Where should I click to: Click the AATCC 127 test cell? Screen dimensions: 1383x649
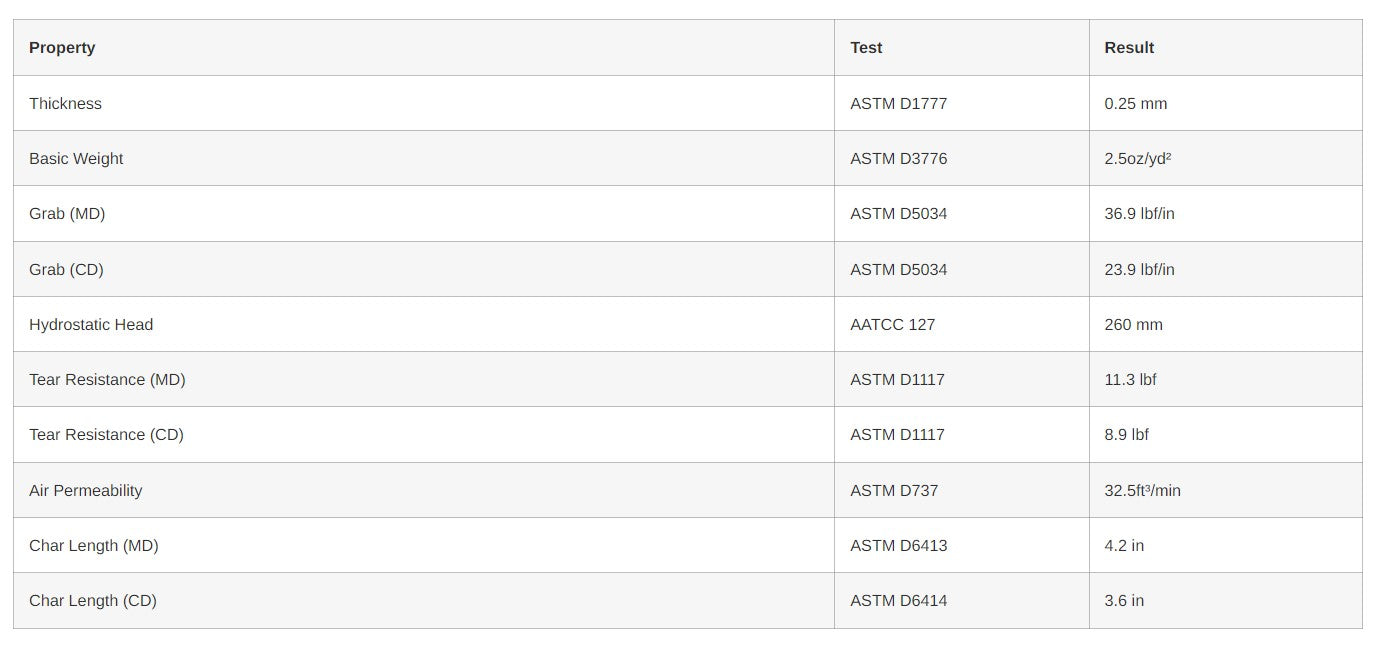tap(892, 325)
